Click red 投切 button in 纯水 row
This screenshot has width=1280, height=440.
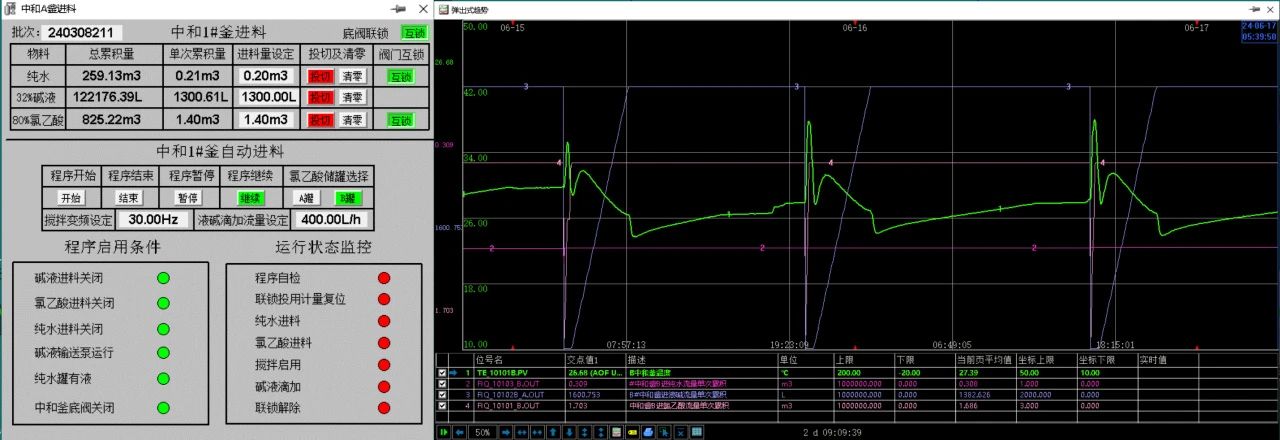pyautogui.click(x=320, y=76)
